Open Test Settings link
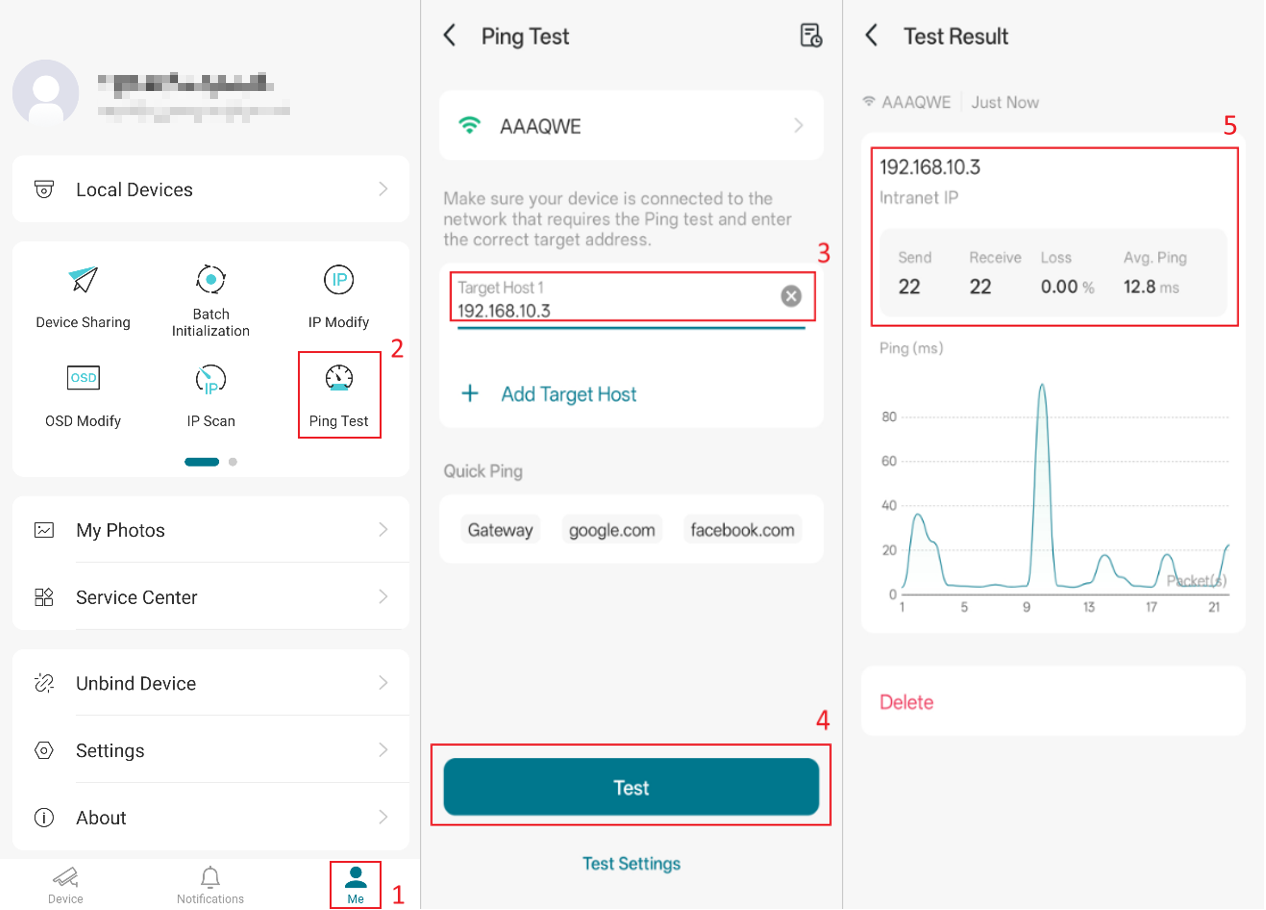The height and width of the screenshot is (910, 1266). [x=631, y=863]
